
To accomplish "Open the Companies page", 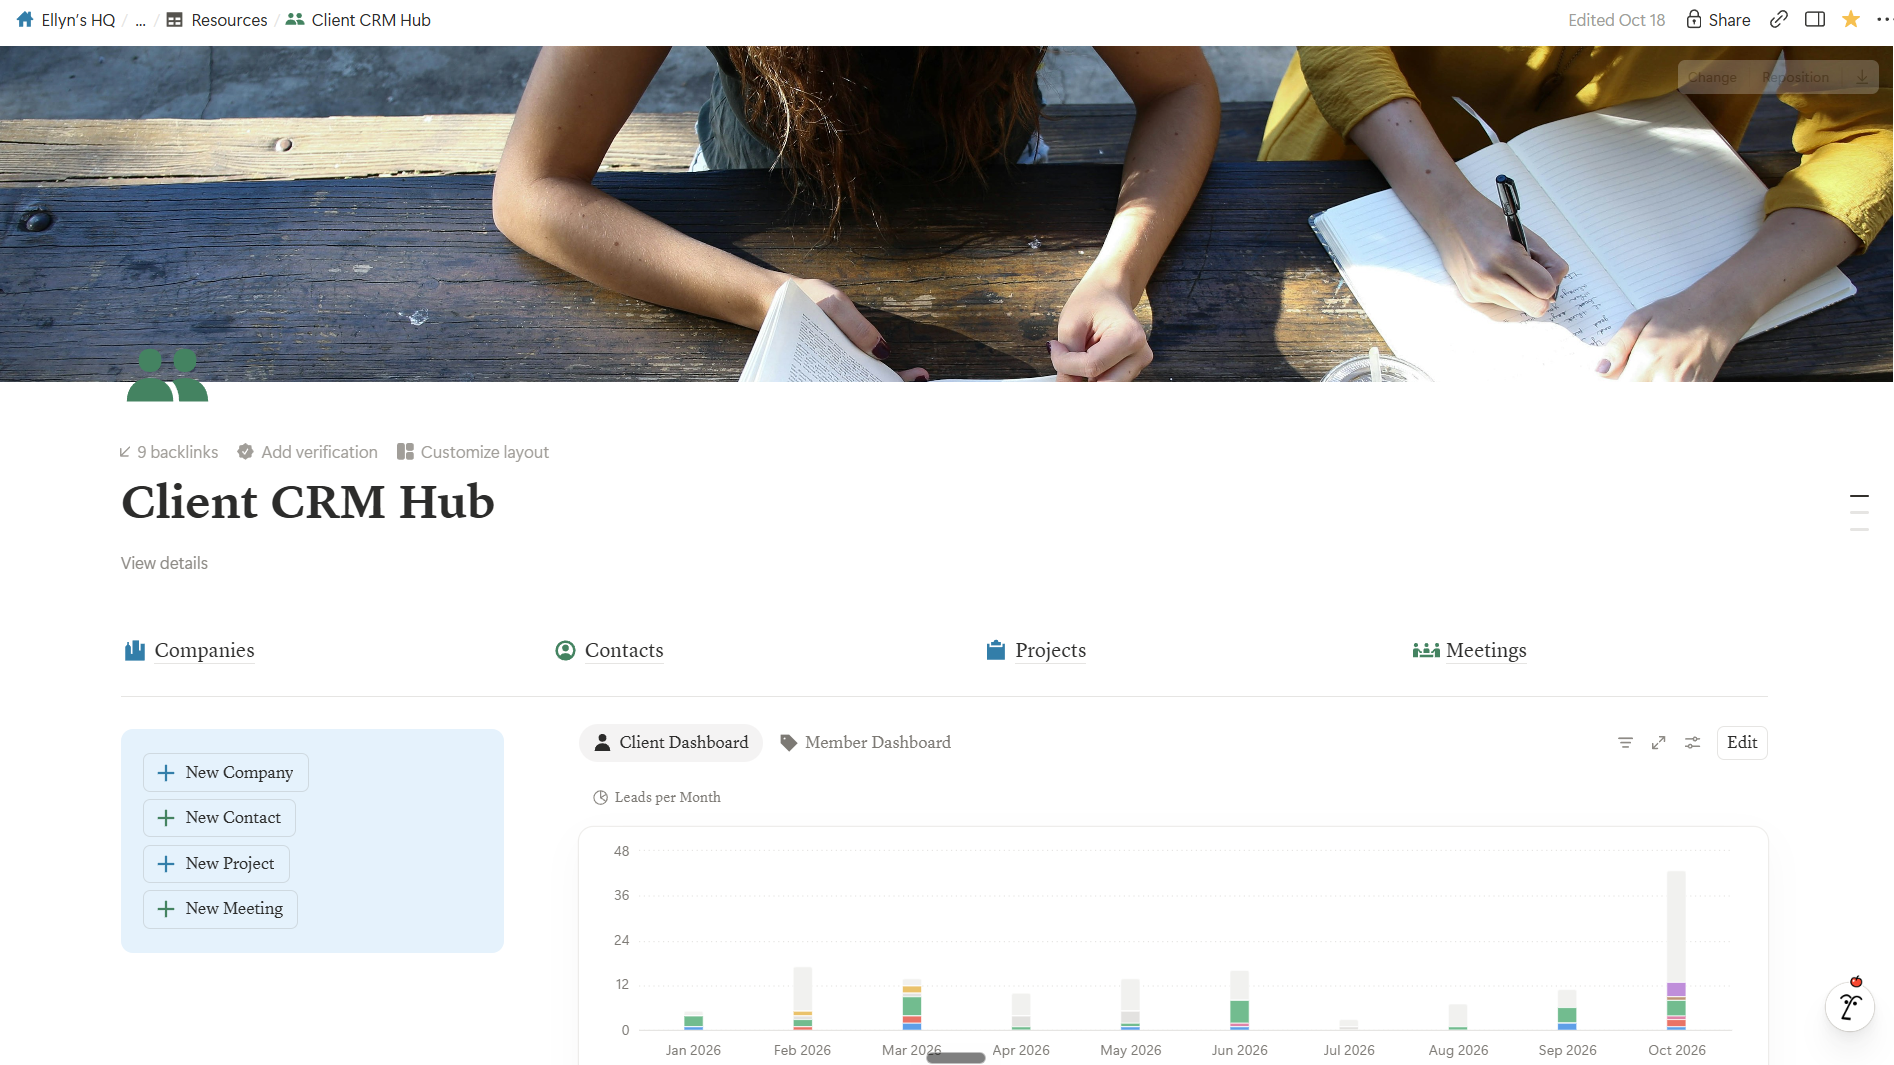I will (x=189, y=651).
